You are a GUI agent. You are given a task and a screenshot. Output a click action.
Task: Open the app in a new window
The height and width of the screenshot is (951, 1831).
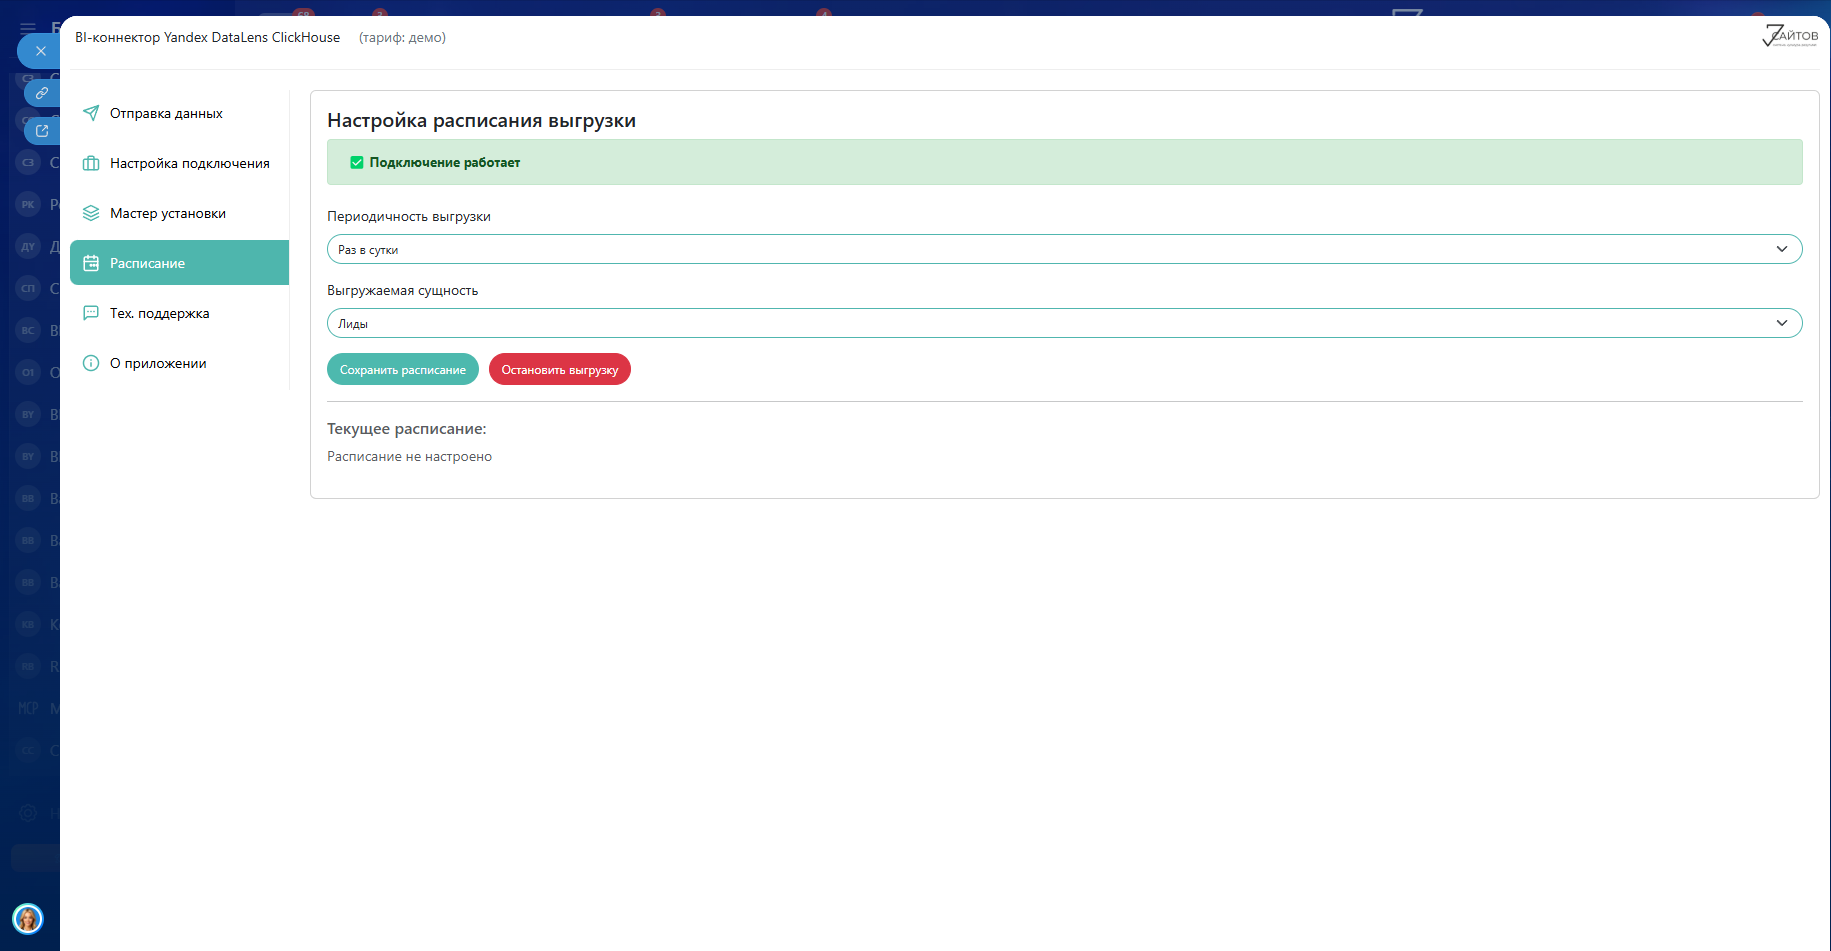coord(42,131)
